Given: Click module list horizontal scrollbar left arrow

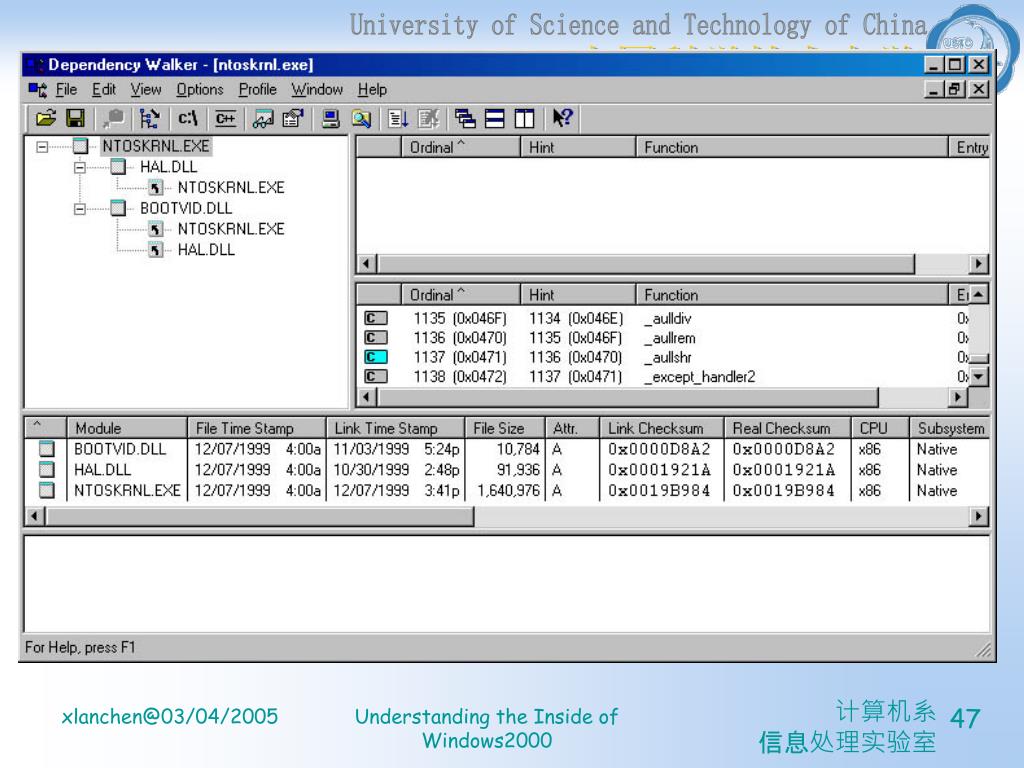Looking at the screenshot, I should pyautogui.click(x=35, y=517).
